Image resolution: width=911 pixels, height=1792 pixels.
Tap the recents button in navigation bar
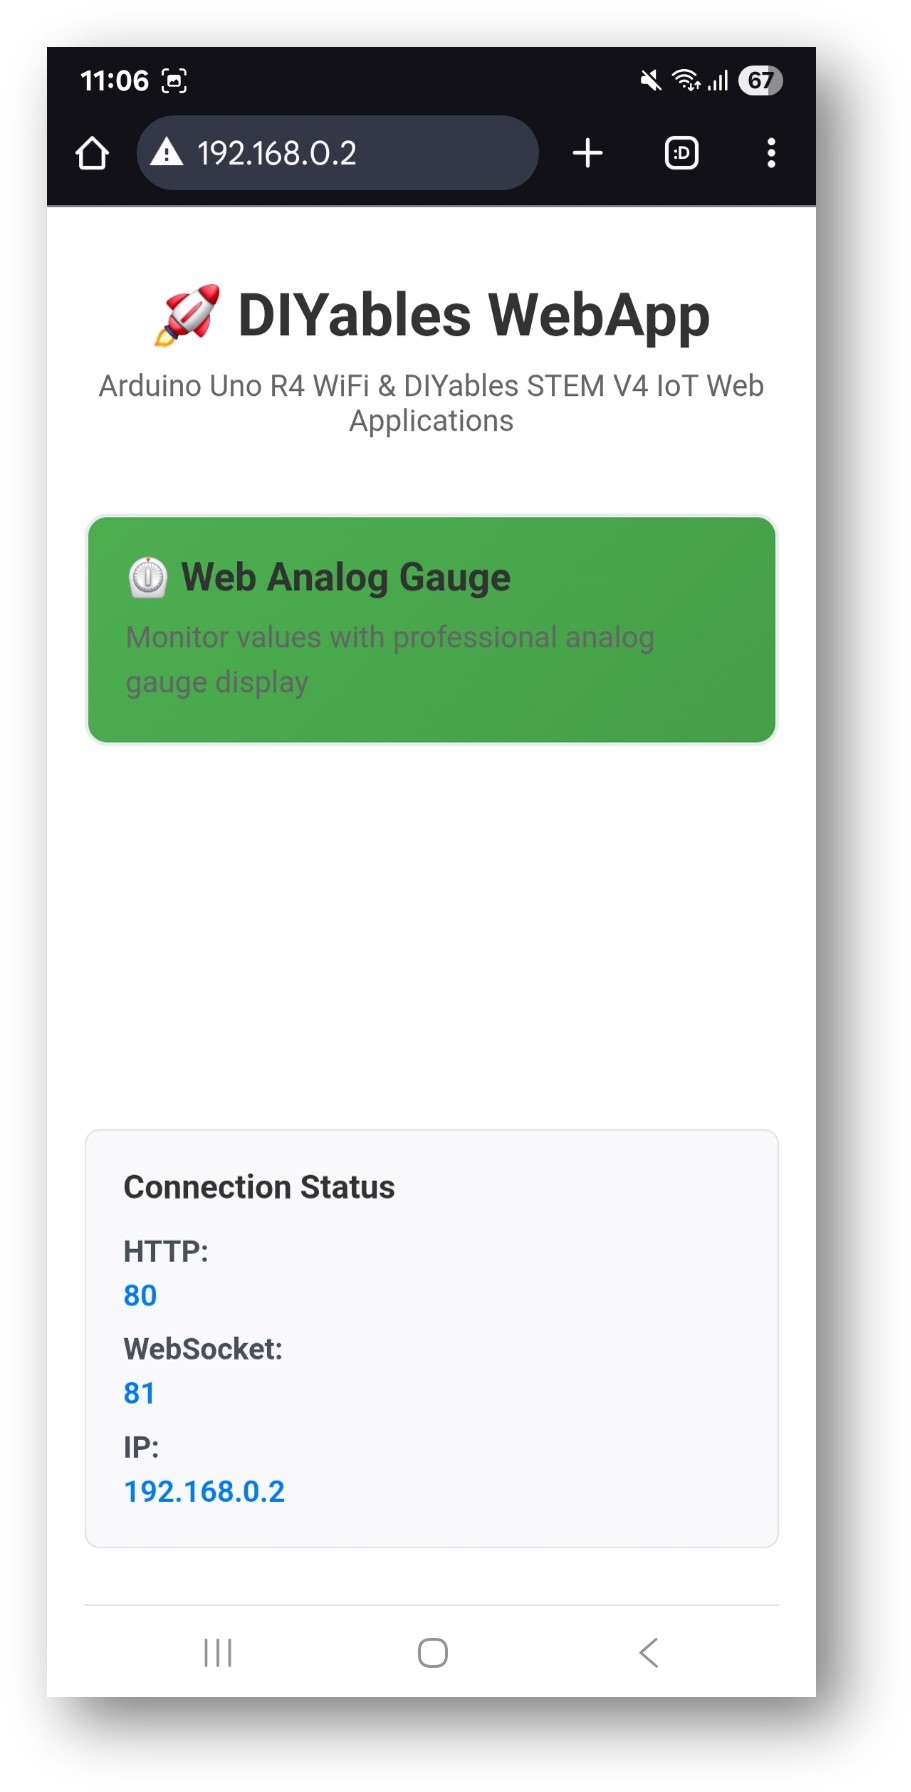click(x=217, y=1652)
